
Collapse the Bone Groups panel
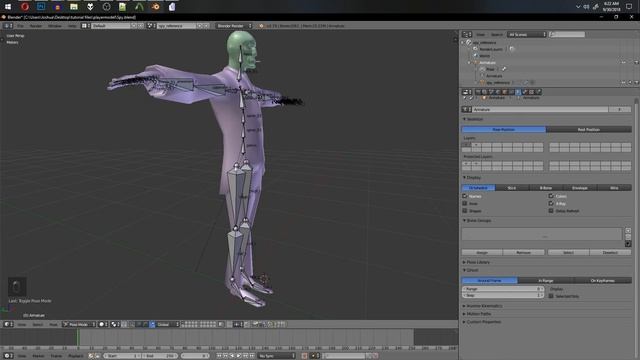pos(477,220)
